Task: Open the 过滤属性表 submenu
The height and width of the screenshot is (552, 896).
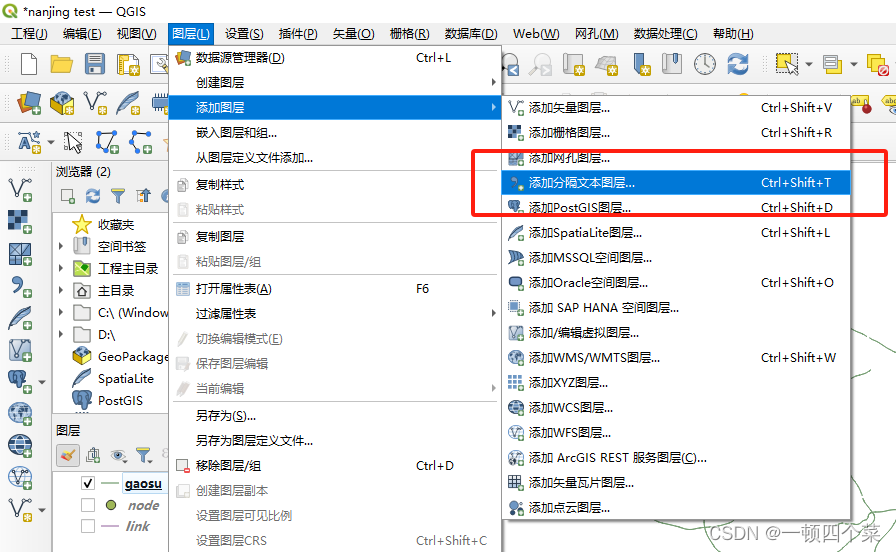Action: click(335, 313)
